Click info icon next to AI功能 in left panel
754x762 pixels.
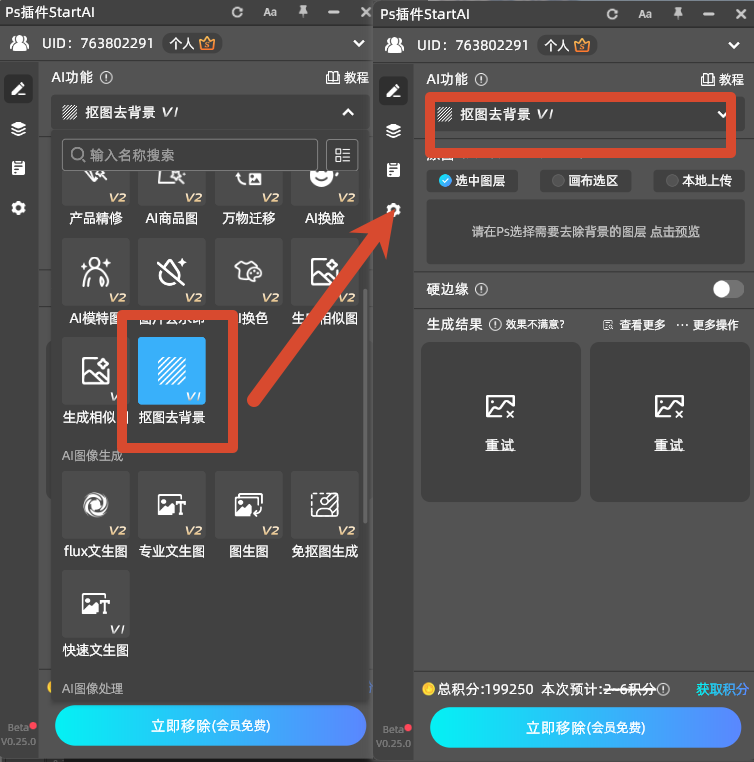106,77
